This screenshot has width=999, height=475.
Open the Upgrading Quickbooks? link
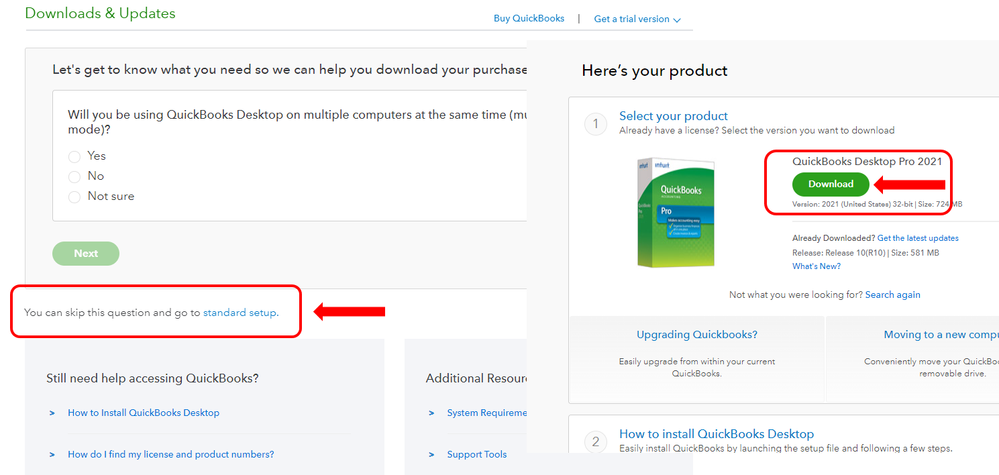pos(697,335)
